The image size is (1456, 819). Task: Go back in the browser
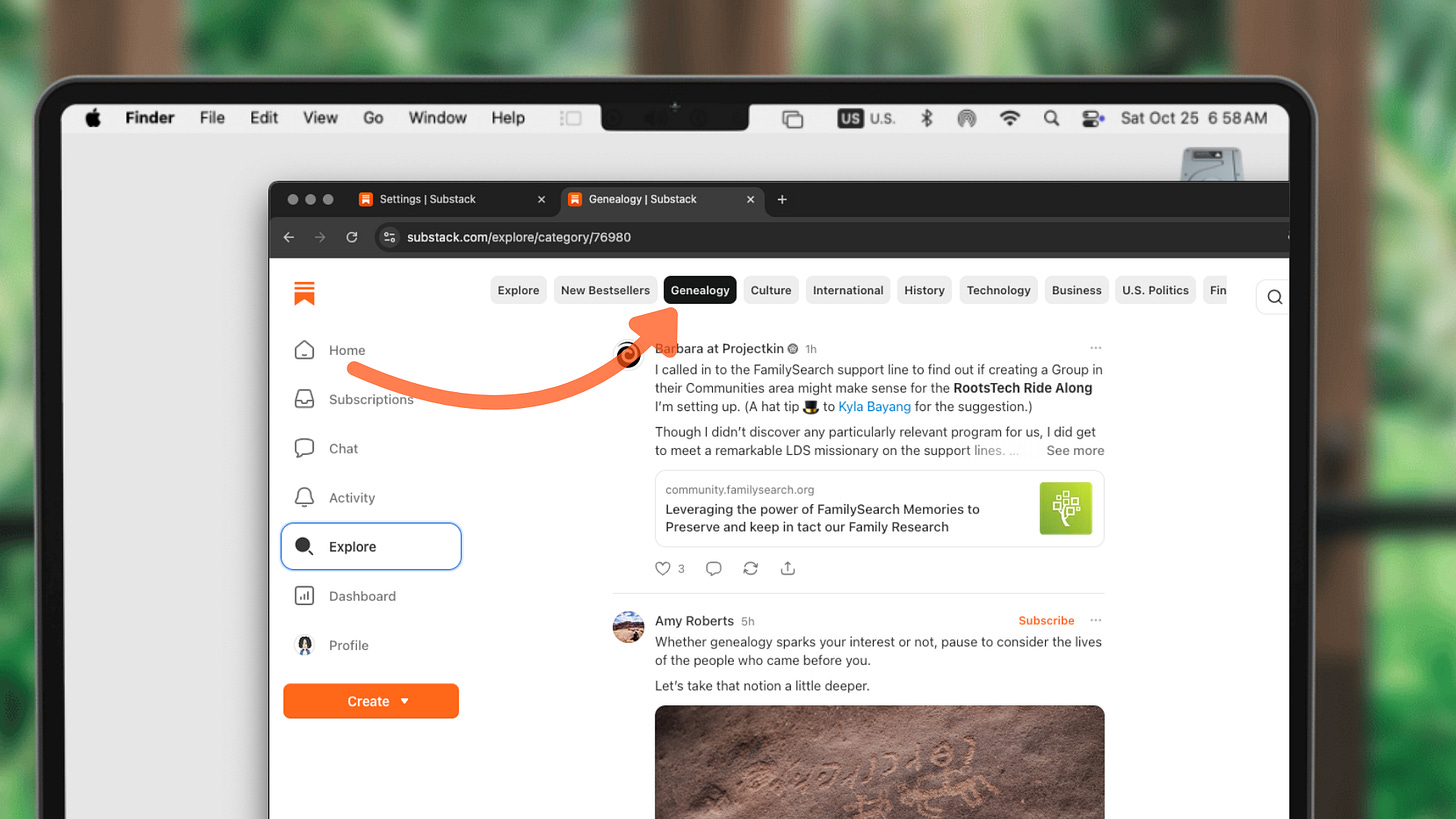[x=289, y=237]
